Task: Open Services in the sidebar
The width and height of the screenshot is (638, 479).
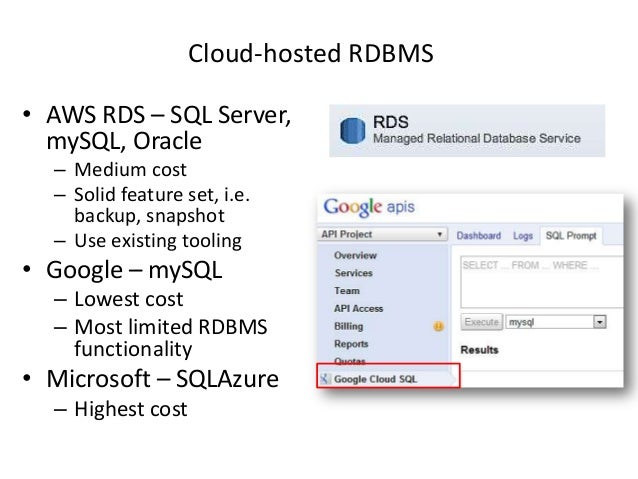Action: coord(354,273)
